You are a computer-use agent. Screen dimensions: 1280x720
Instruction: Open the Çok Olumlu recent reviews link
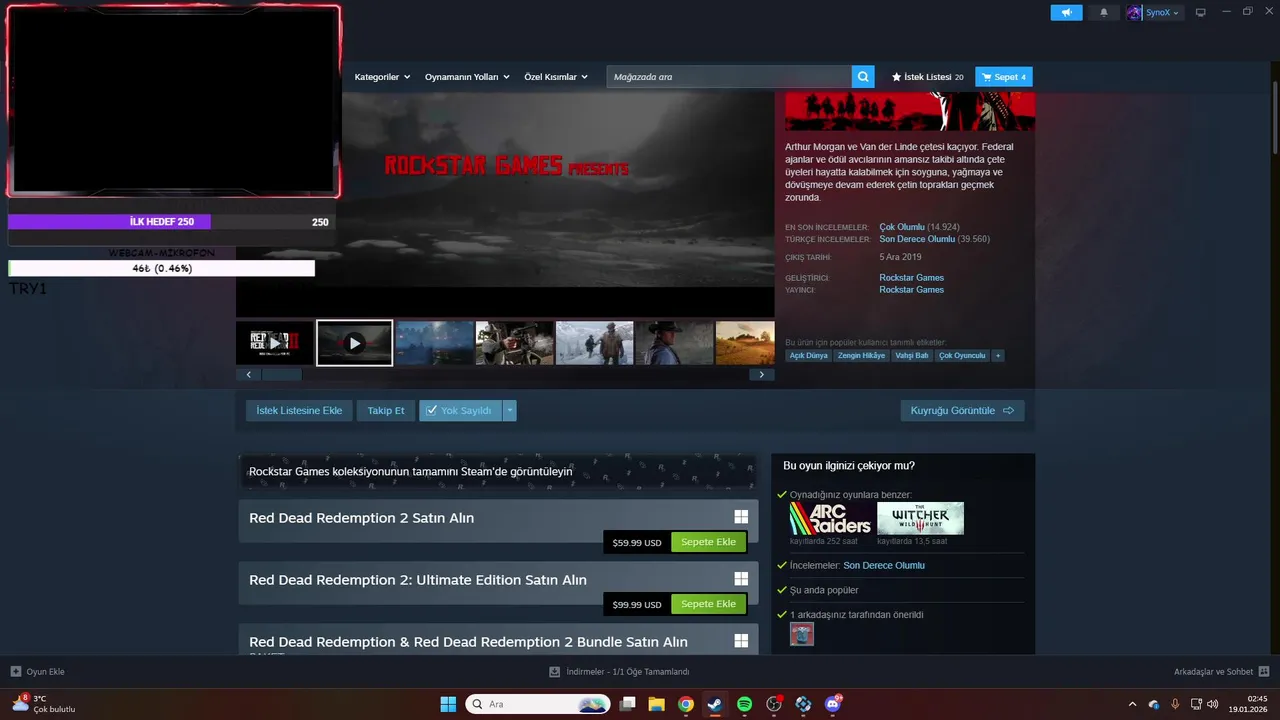(x=902, y=227)
